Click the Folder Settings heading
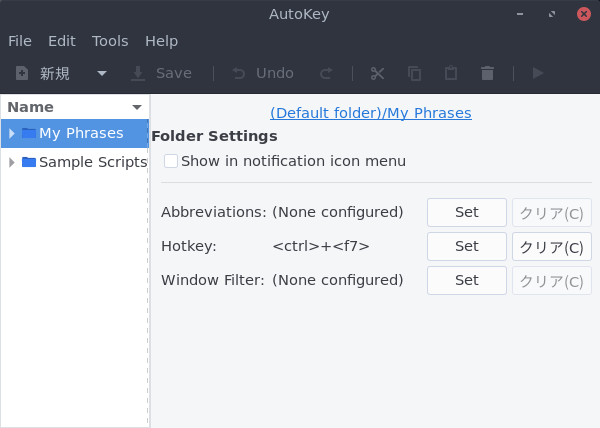The image size is (600, 428). (x=214, y=136)
